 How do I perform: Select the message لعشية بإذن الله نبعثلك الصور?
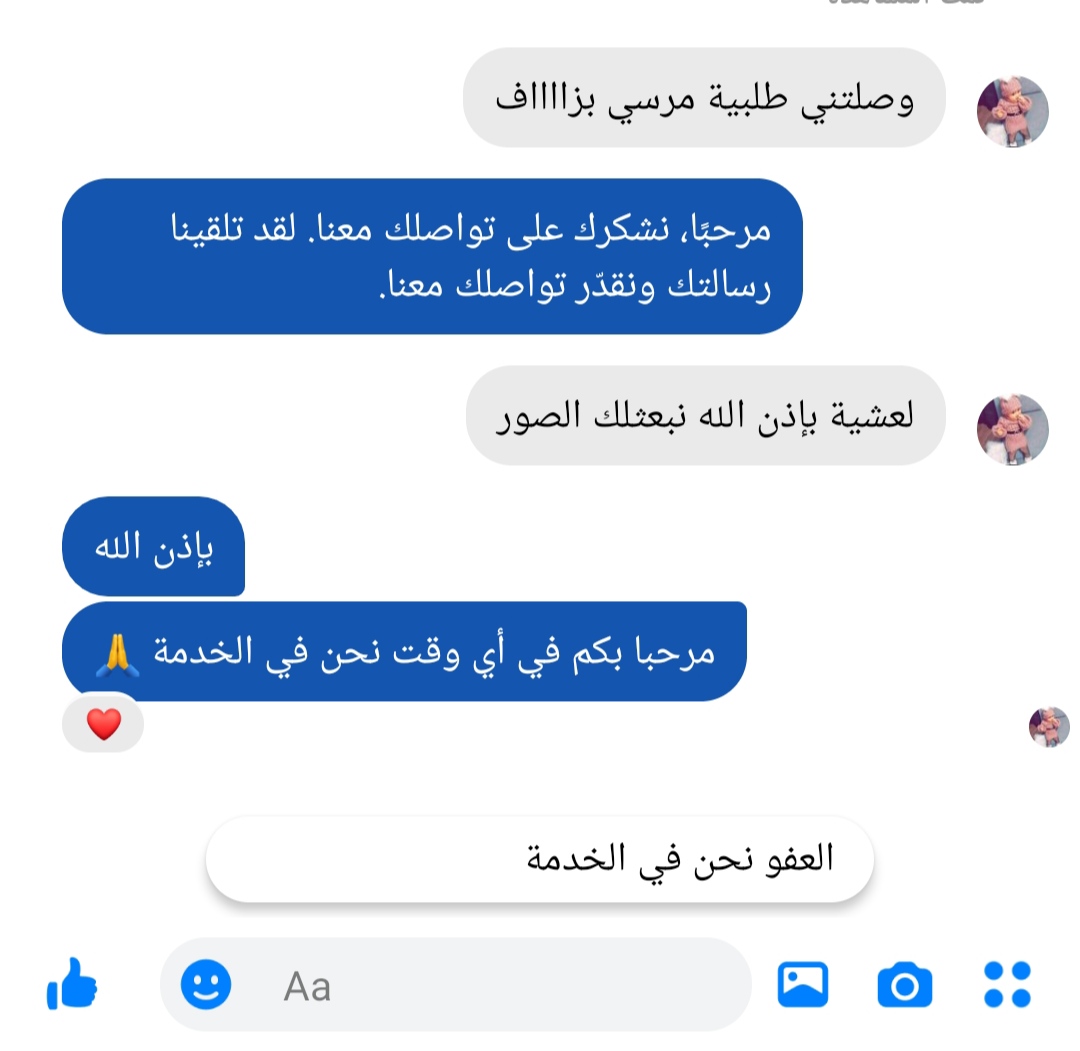pyautogui.click(x=705, y=415)
